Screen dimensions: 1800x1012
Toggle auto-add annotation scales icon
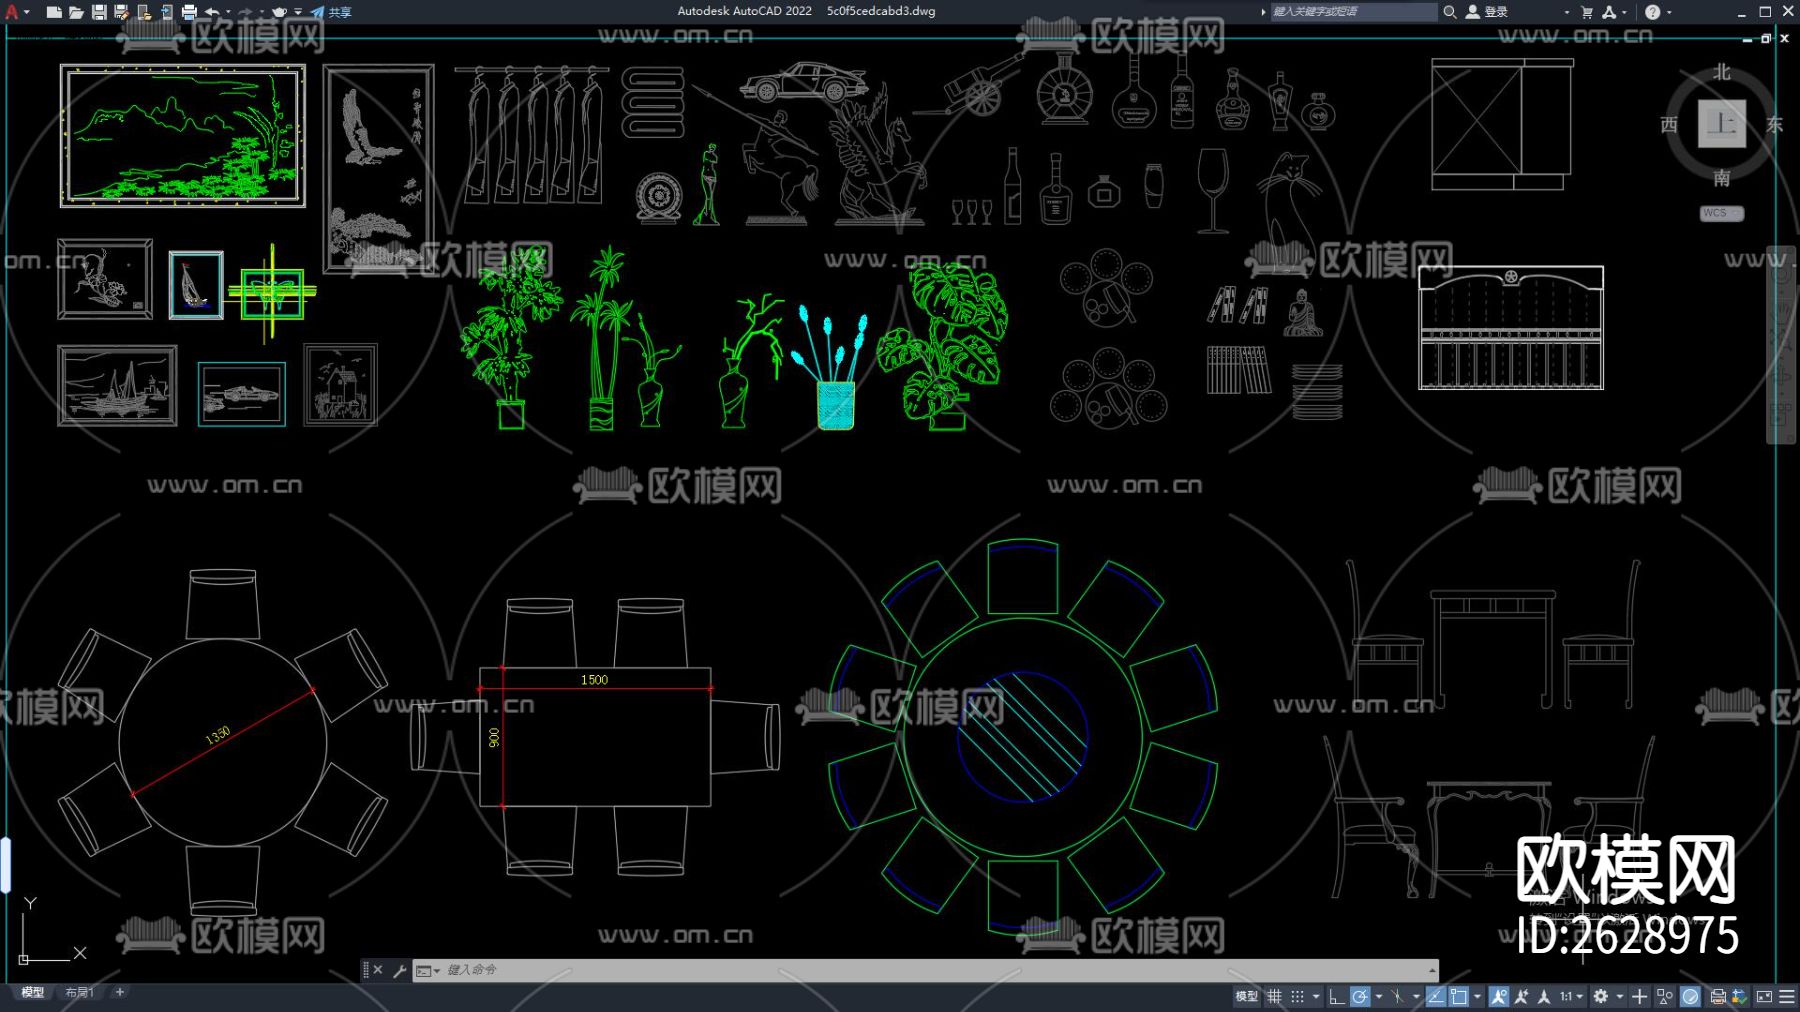pyautogui.click(x=1522, y=997)
